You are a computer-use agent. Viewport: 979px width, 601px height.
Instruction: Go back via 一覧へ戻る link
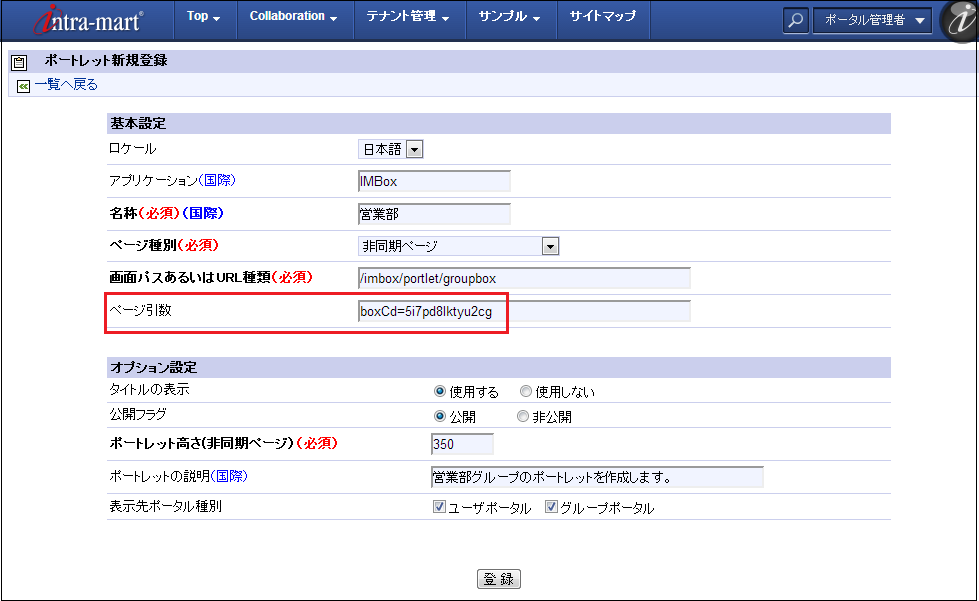coord(66,86)
